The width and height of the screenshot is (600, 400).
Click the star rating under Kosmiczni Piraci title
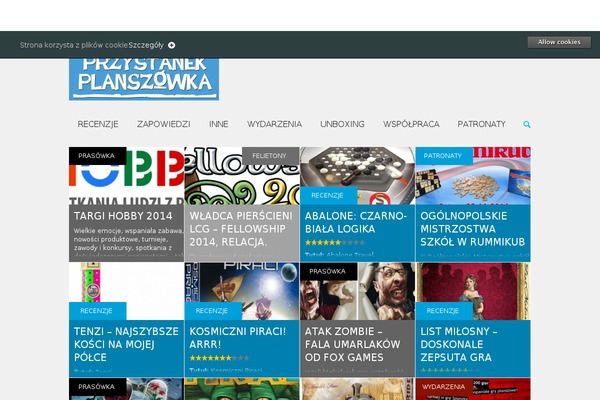[219, 358]
